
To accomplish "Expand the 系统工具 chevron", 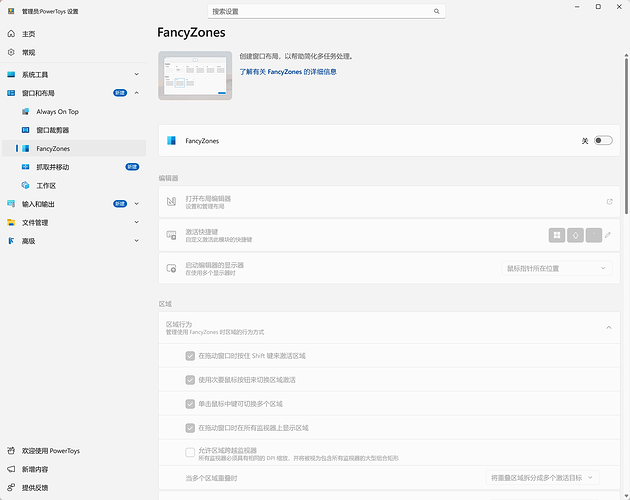I will tap(137, 74).
